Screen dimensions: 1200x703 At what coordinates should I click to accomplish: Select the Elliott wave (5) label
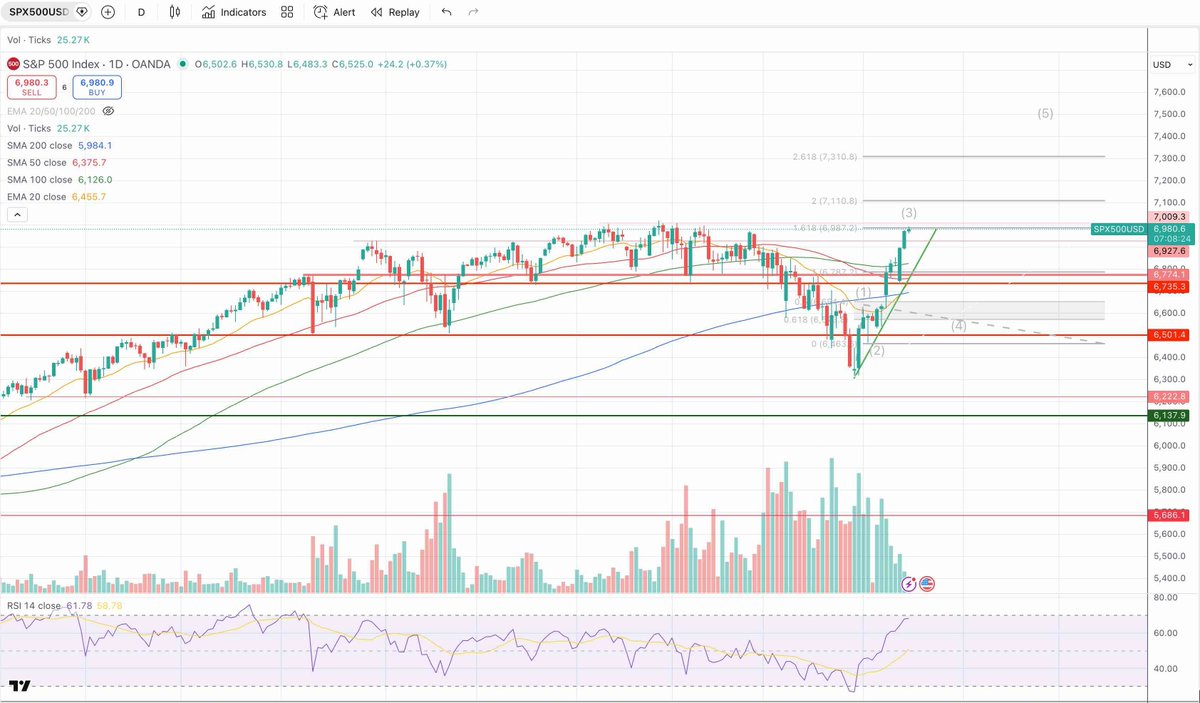point(1045,113)
